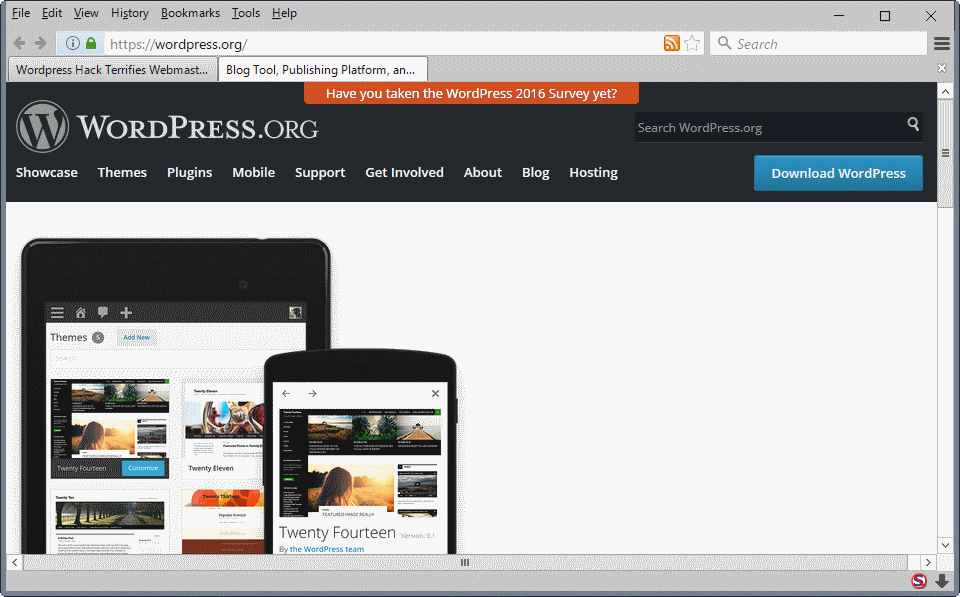This screenshot has height=597, width=960.
Task: Open the History menu
Action: (130, 13)
